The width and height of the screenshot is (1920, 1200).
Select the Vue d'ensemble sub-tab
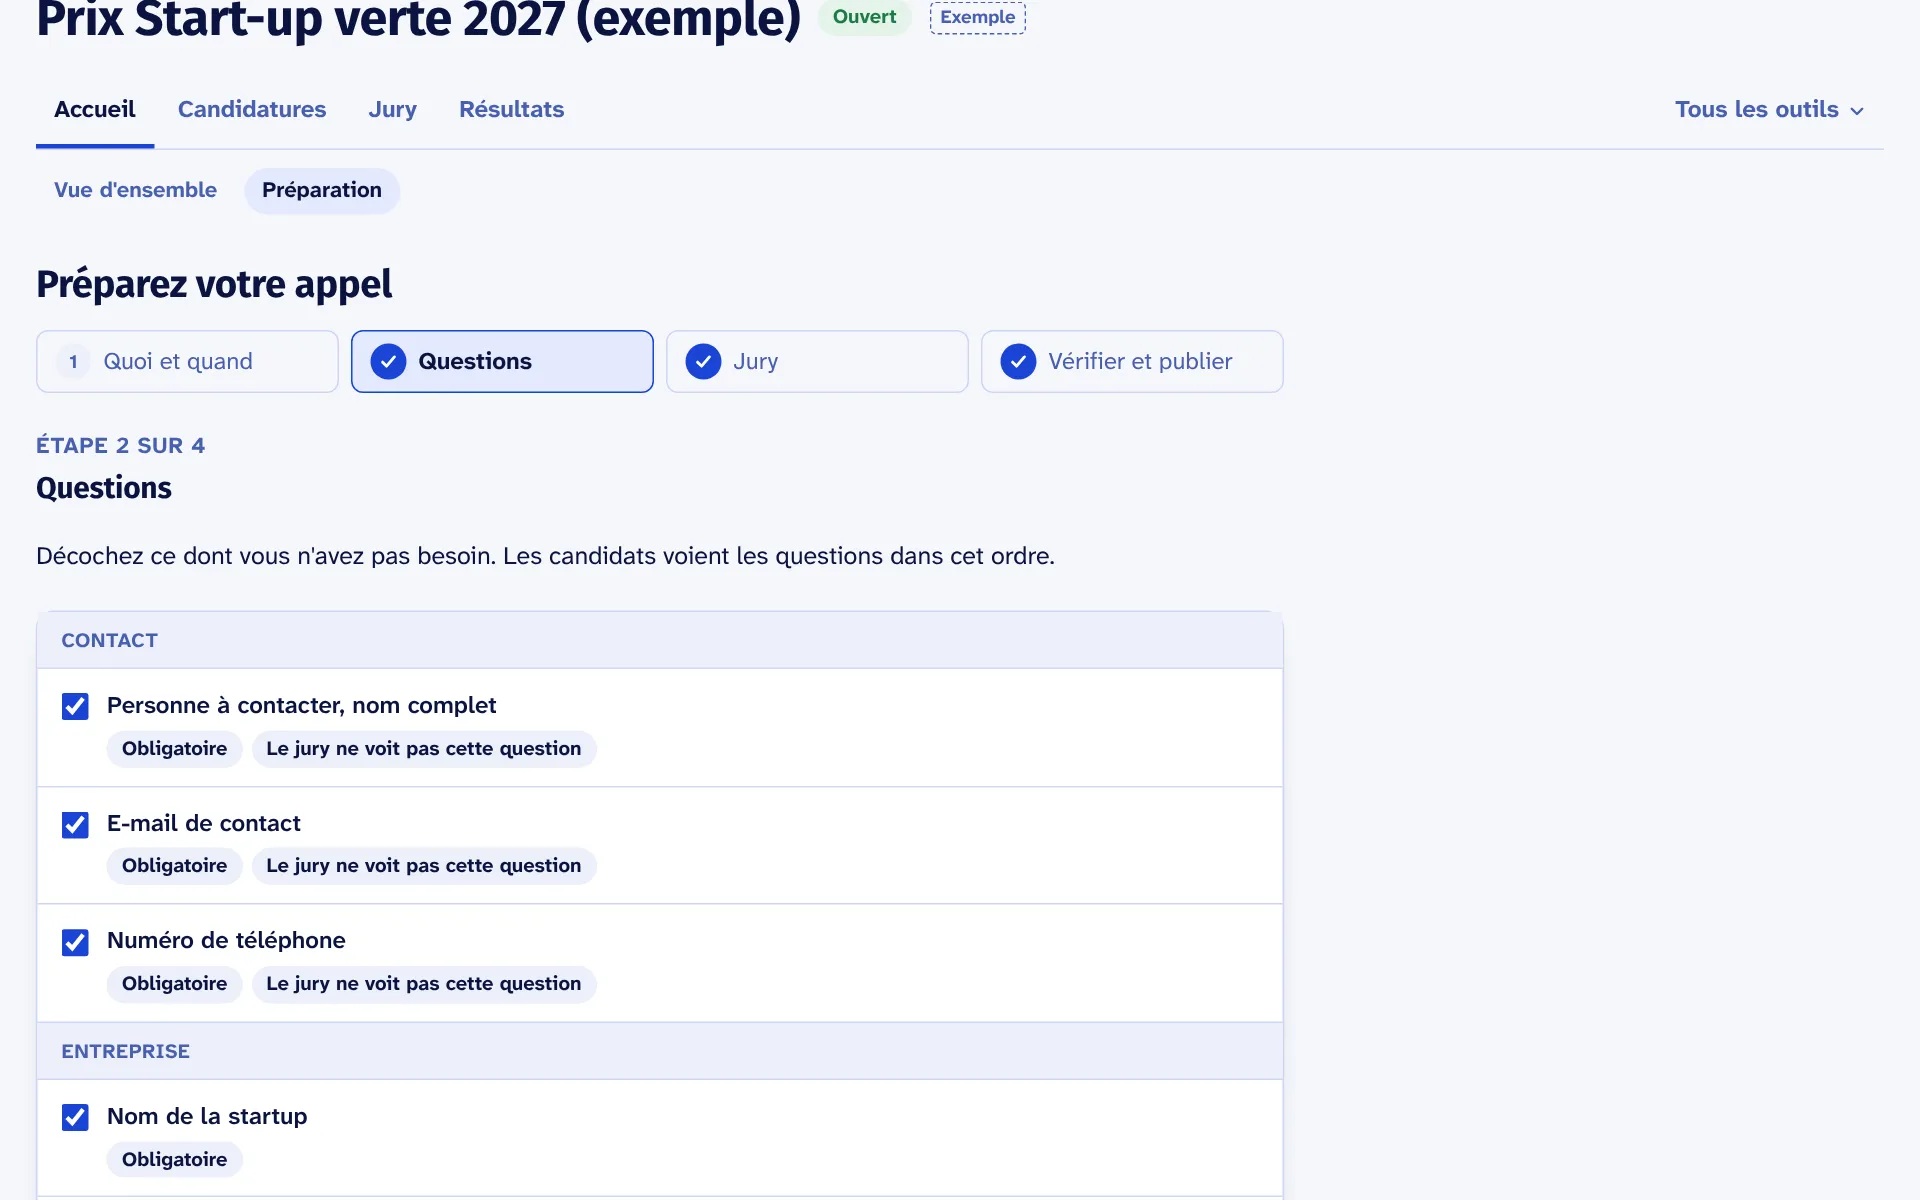coord(135,190)
